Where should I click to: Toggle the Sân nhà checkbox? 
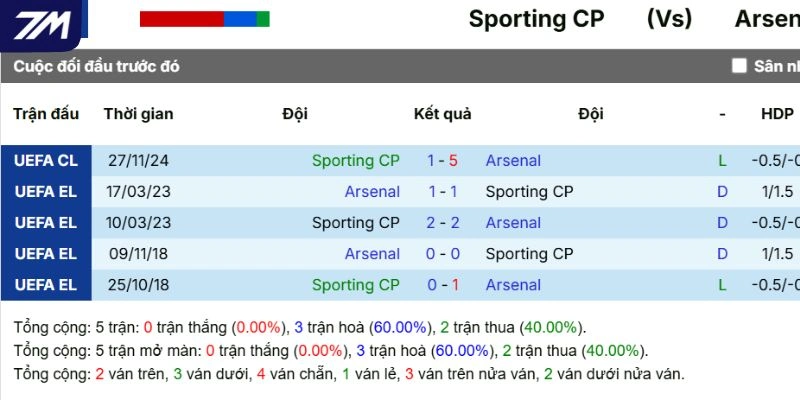739,66
